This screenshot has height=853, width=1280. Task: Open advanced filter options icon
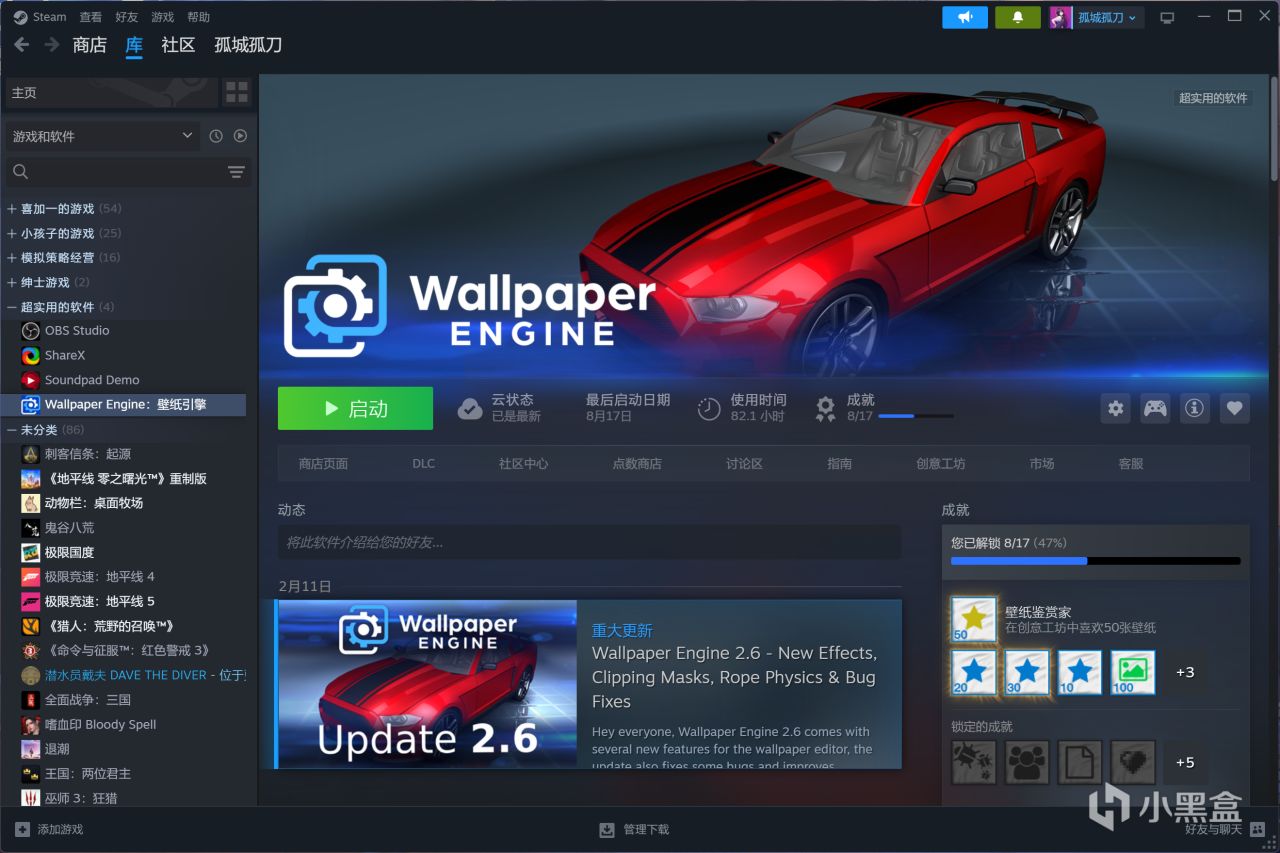click(236, 172)
